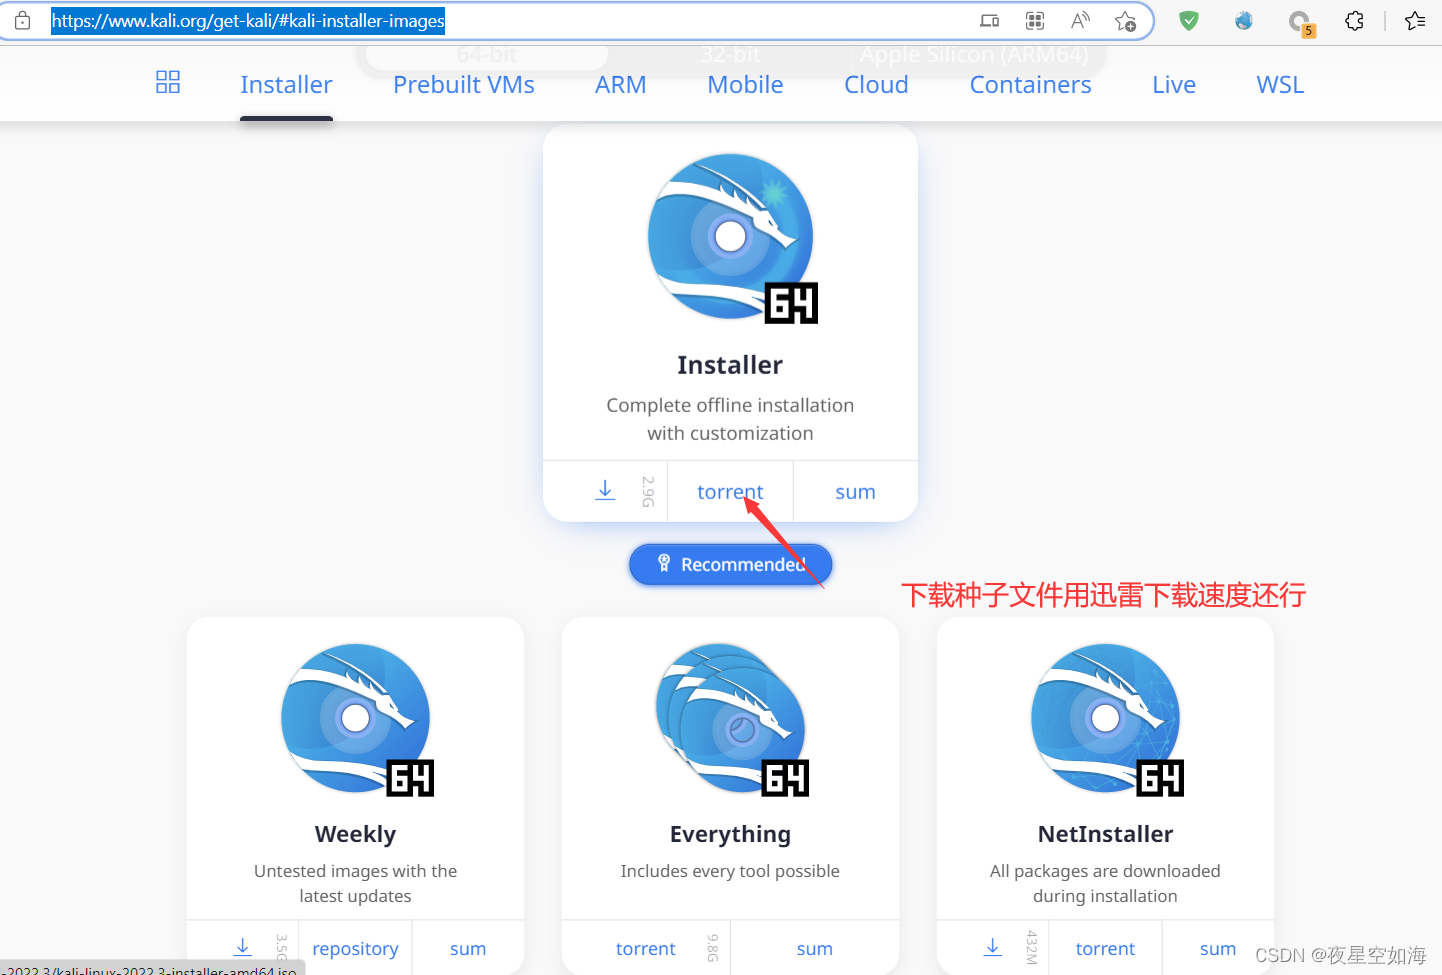Click 'Untested images with the latest updates' text
Screen dimensions: 1442x975
click(355, 883)
